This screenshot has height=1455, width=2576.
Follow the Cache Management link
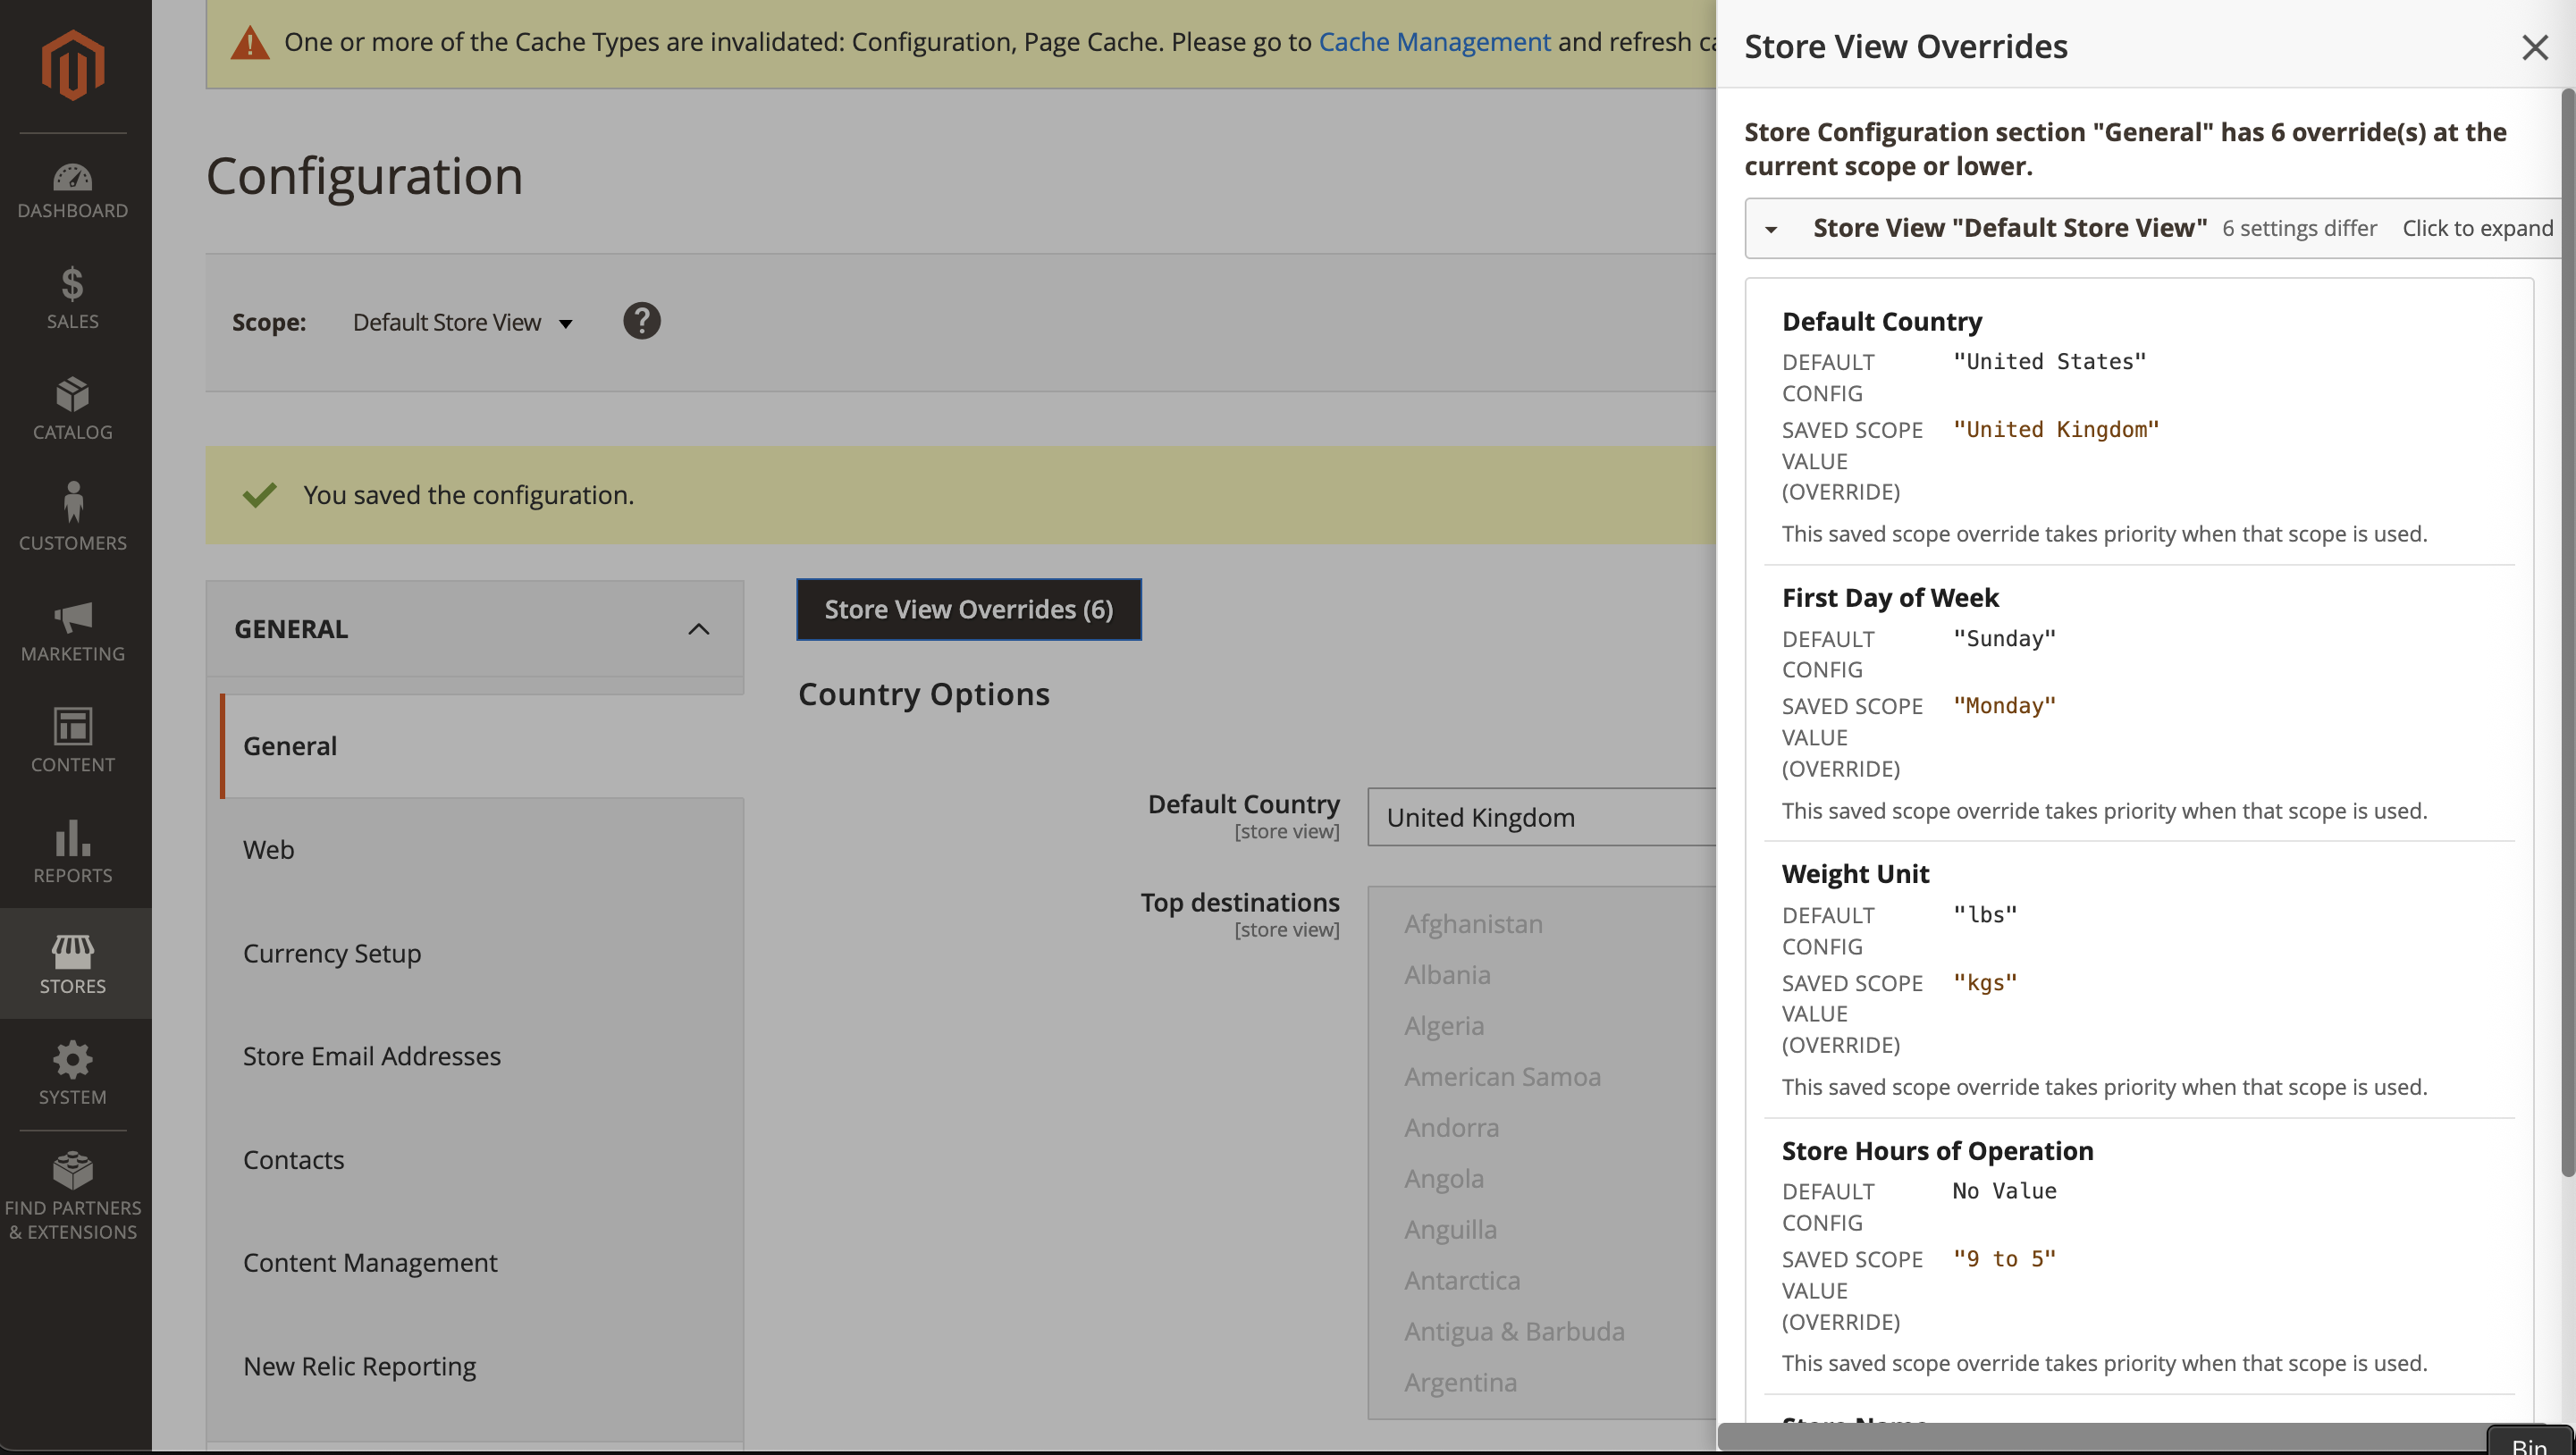(x=1434, y=41)
